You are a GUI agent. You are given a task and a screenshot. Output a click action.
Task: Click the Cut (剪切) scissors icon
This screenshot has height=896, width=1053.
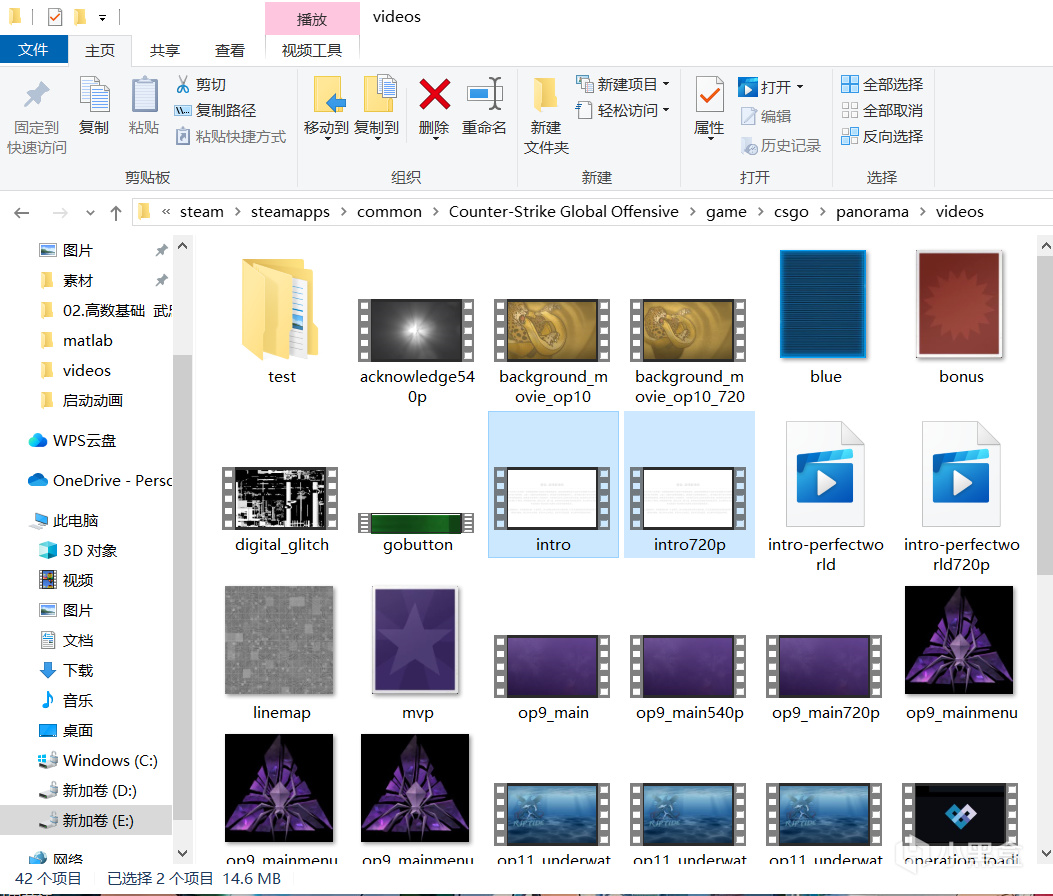pos(183,85)
